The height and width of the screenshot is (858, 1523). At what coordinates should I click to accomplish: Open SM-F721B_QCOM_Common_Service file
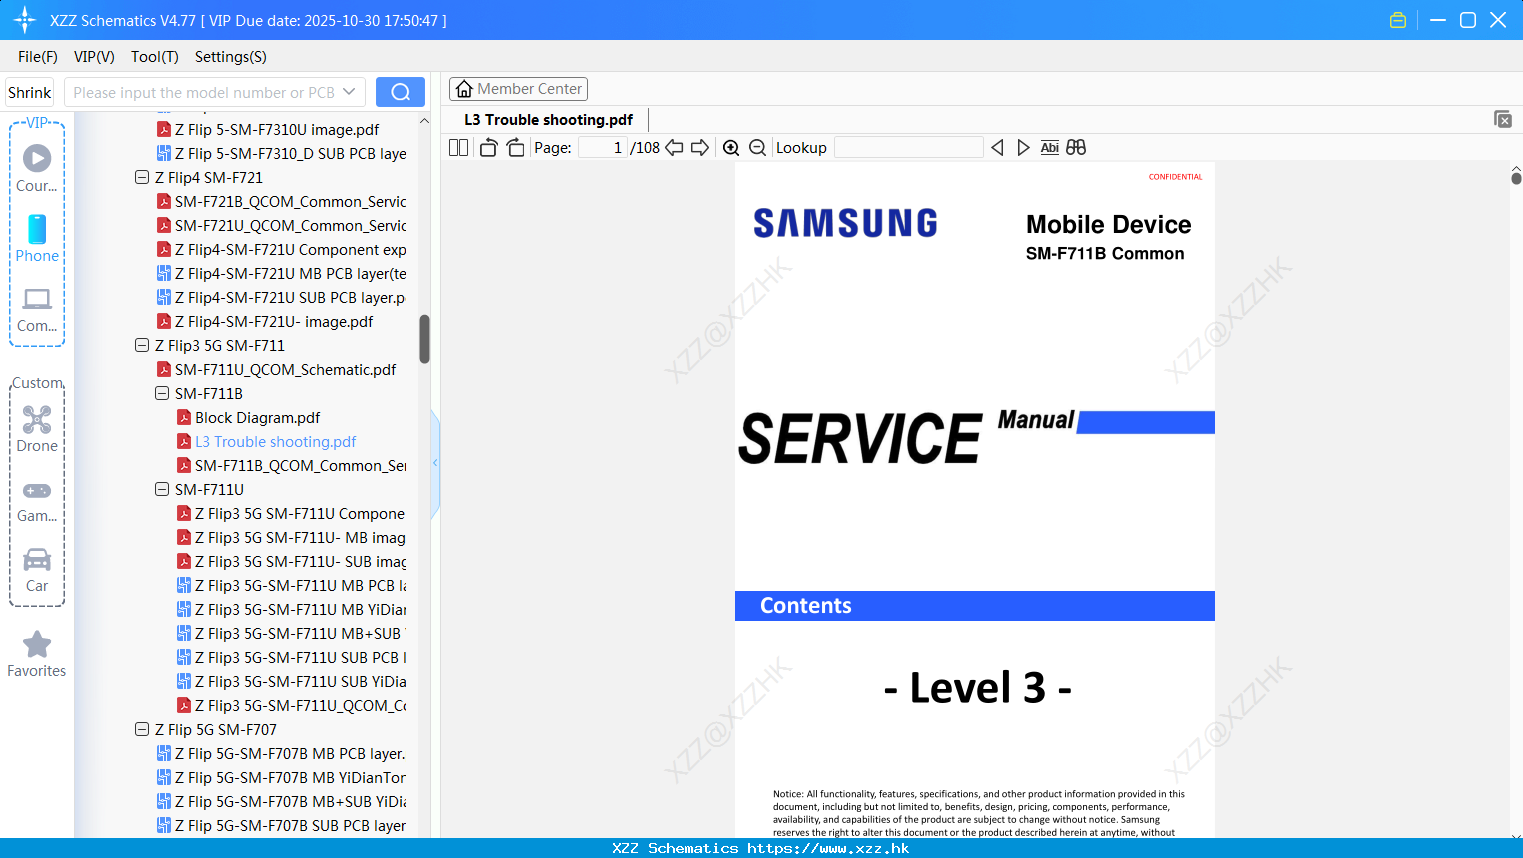(x=290, y=201)
